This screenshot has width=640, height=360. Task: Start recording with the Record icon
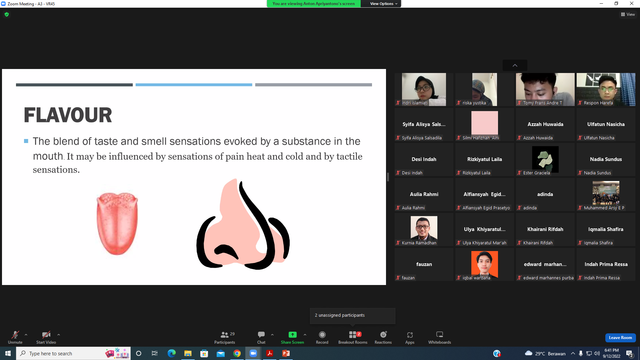(x=322, y=335)
